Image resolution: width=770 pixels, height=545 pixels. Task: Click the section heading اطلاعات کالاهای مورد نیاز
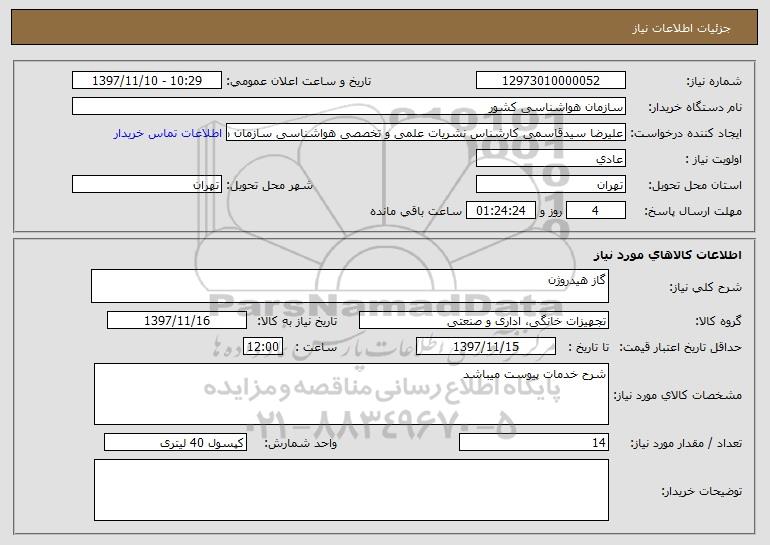pos(668,255)
